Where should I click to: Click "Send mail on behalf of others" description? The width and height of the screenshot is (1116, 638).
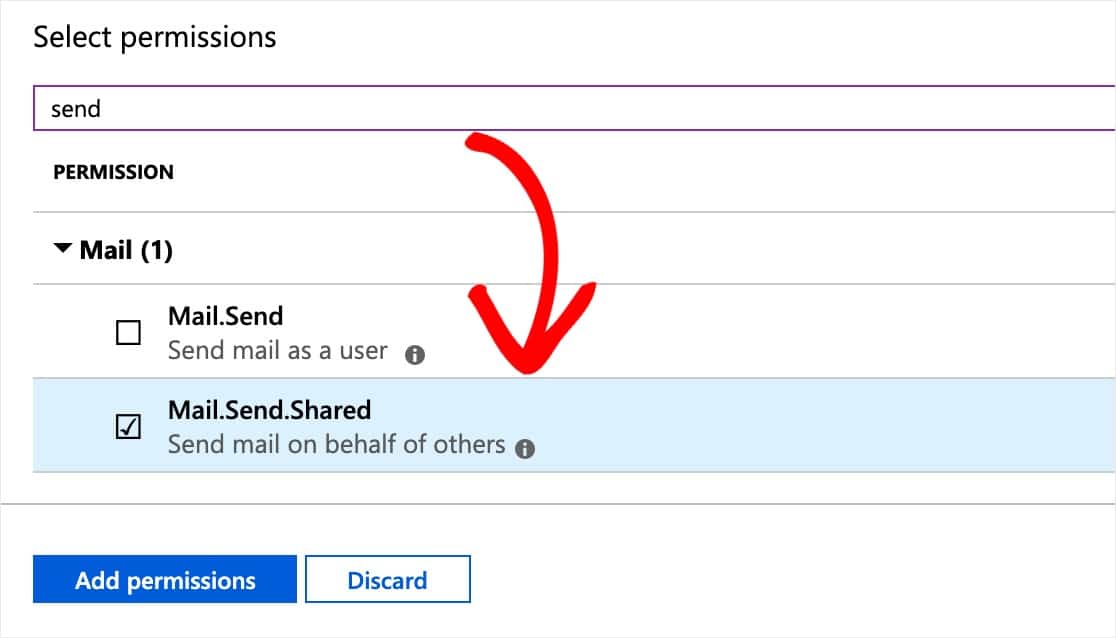337,444
